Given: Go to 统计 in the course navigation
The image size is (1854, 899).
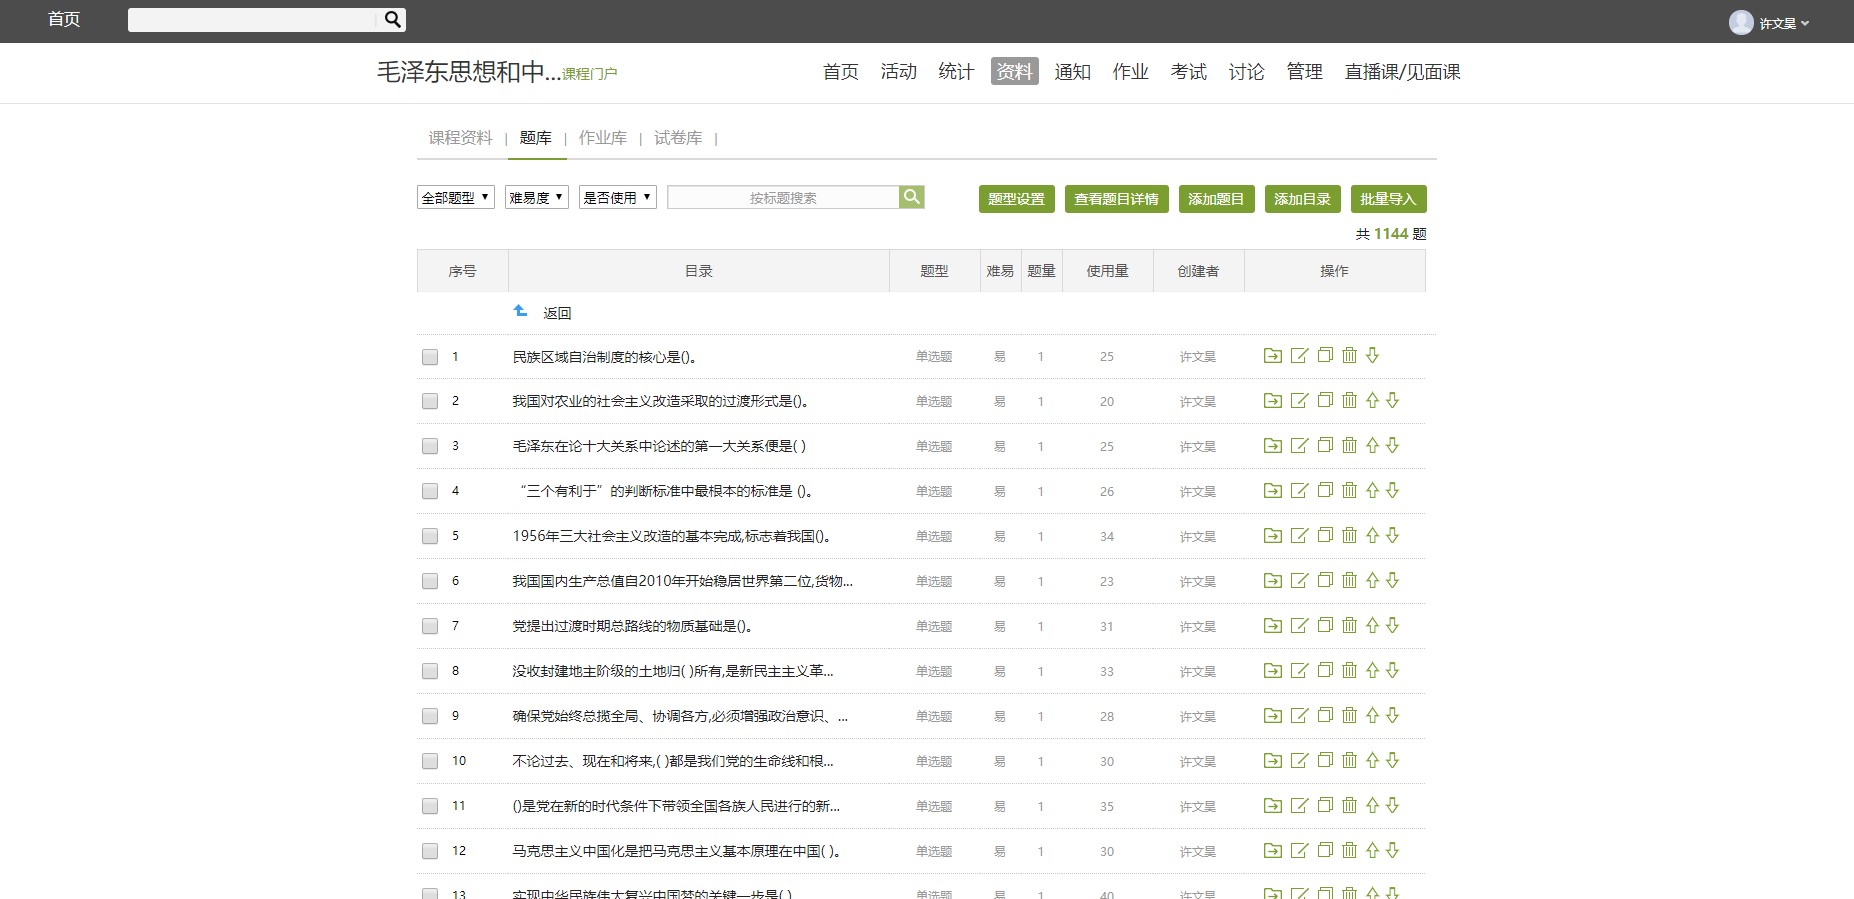Looking at the screenshot, I should tap(956, 71).
